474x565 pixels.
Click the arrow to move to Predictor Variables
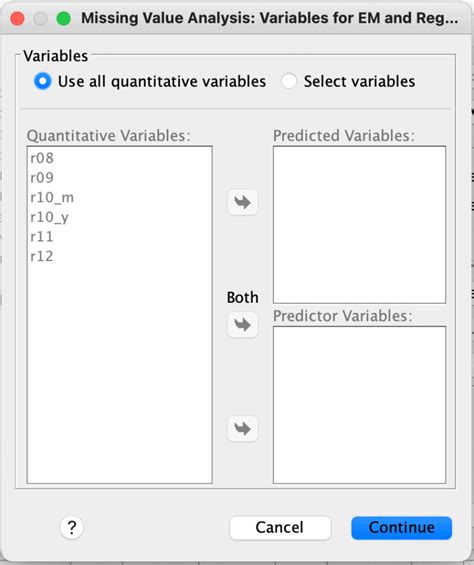[x=243, y=429]
